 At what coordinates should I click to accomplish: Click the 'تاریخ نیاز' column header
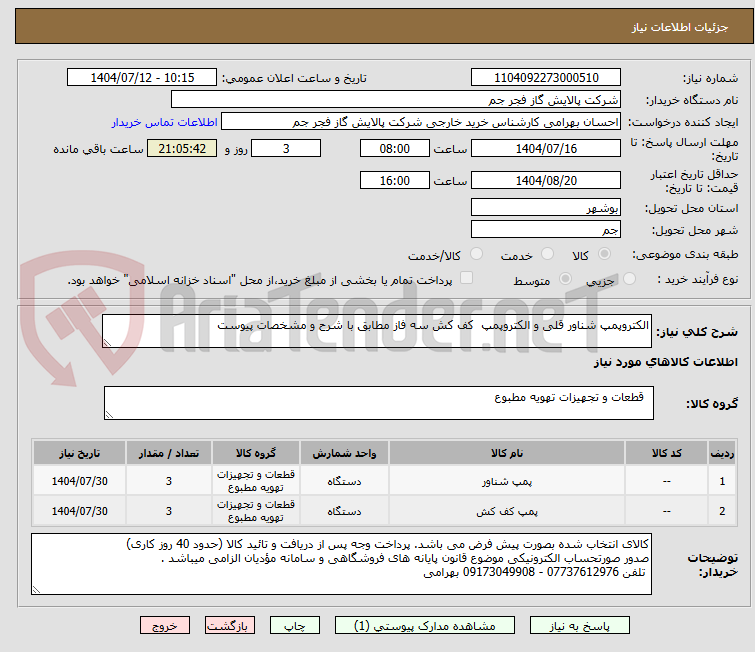tap(77, 453)
